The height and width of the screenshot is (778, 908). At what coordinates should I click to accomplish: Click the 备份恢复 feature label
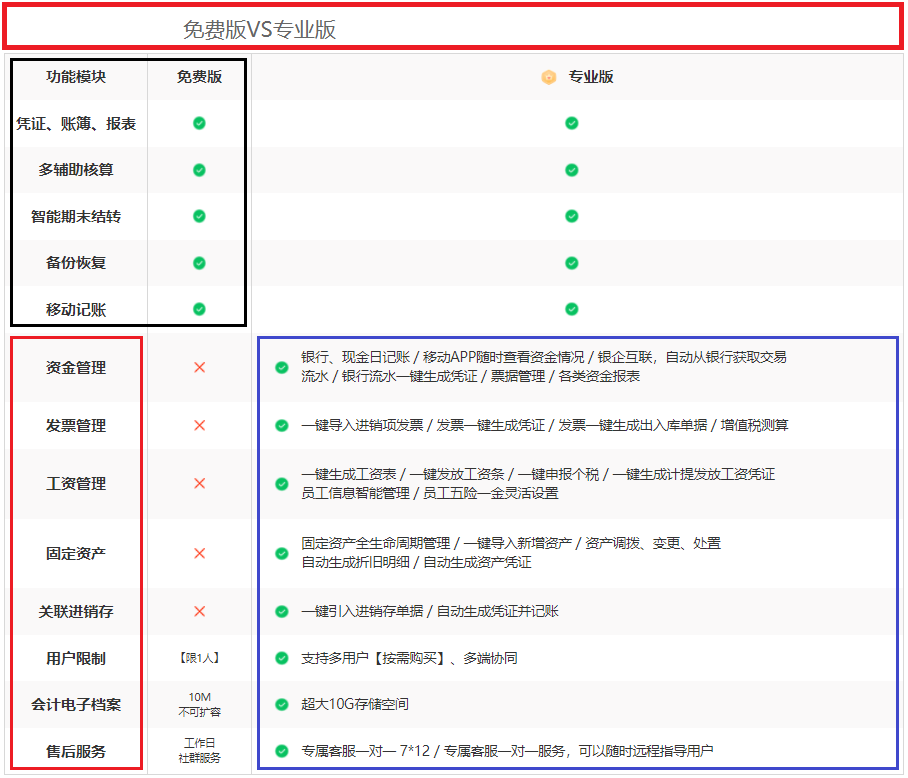click(76, 263)
